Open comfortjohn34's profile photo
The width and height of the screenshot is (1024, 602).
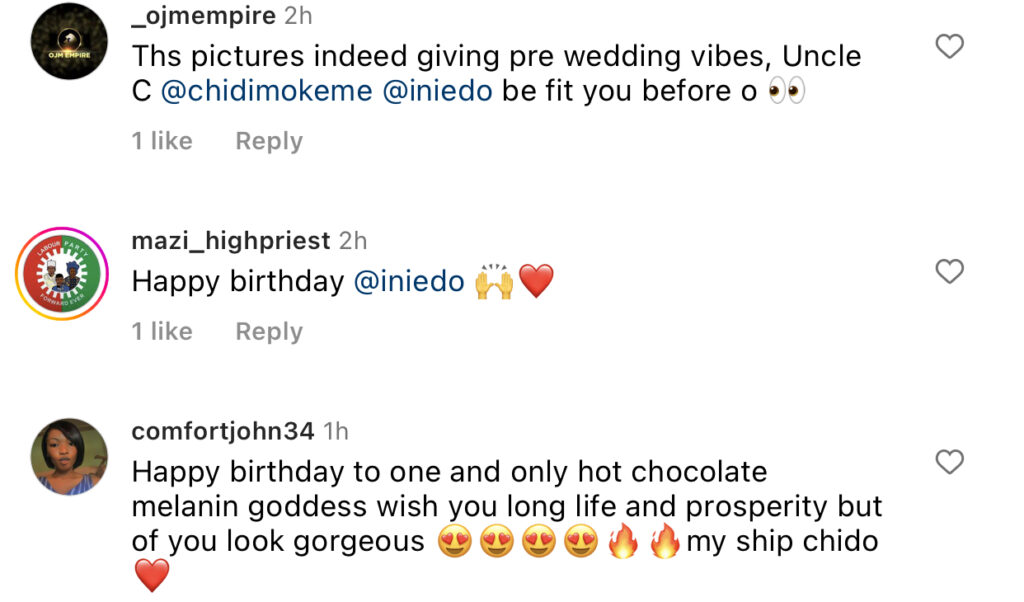tap(69, 457)
